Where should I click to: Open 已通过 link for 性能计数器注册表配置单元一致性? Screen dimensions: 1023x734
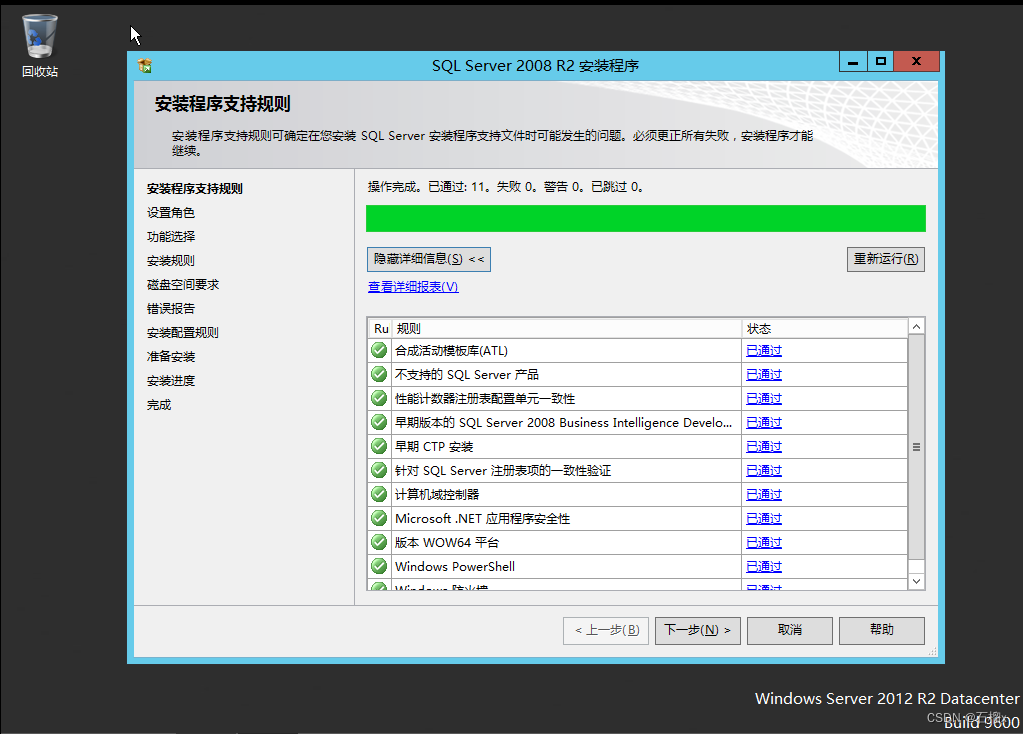point(764,398)
